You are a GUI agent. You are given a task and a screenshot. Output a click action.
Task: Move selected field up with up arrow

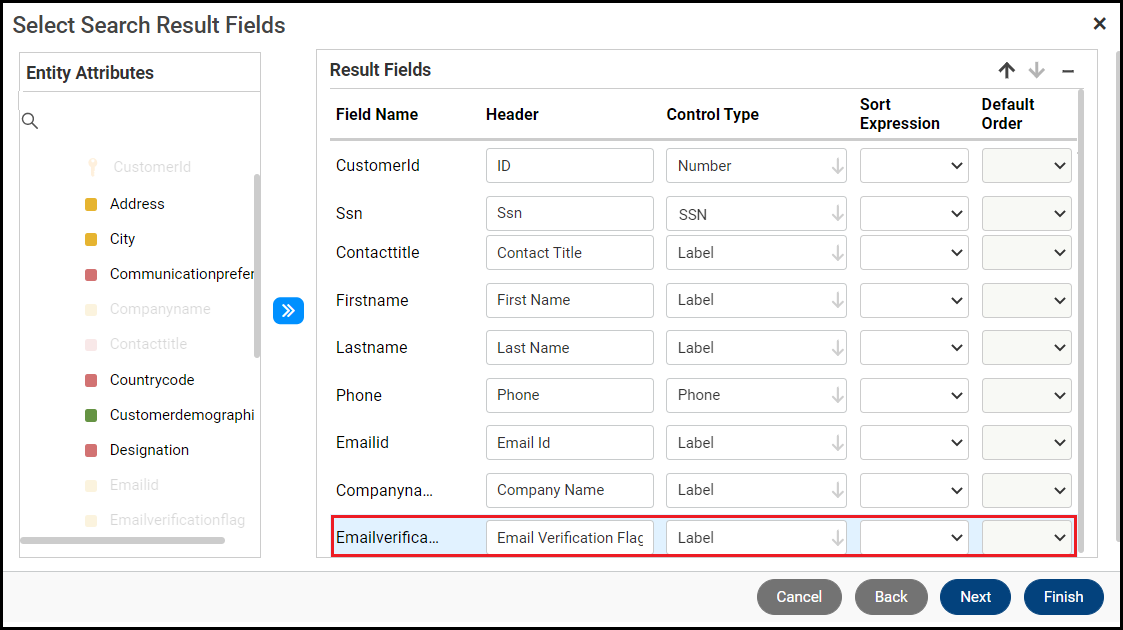(x=1006, y=70)
